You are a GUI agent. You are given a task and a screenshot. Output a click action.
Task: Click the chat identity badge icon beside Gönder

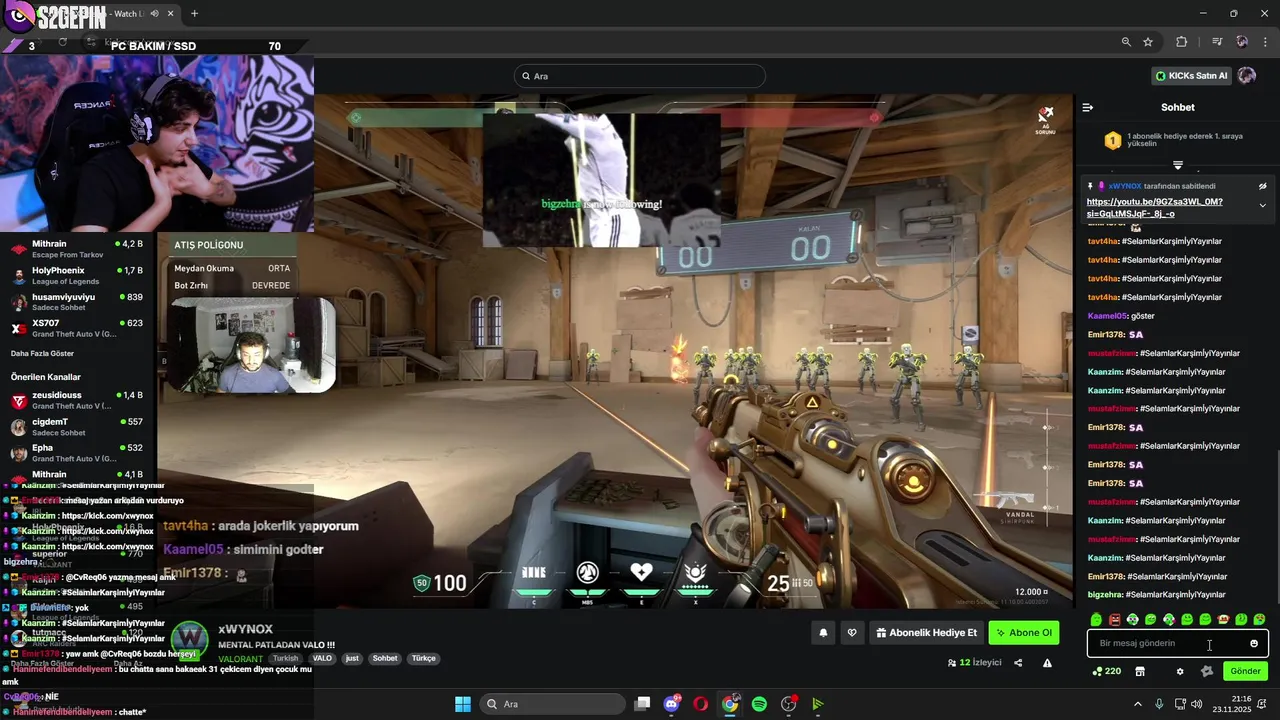pyautogui.click(x=1207, y=671)
